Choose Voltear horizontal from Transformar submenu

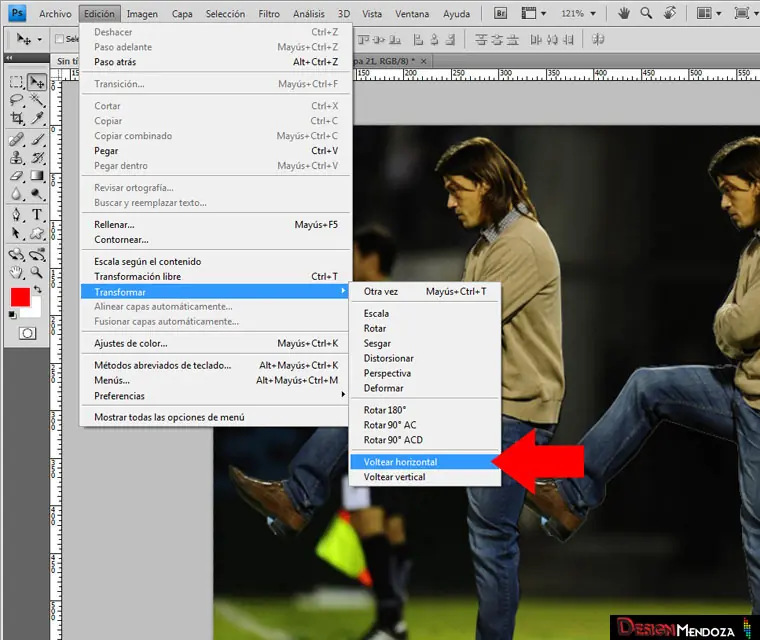pos(425,462)
